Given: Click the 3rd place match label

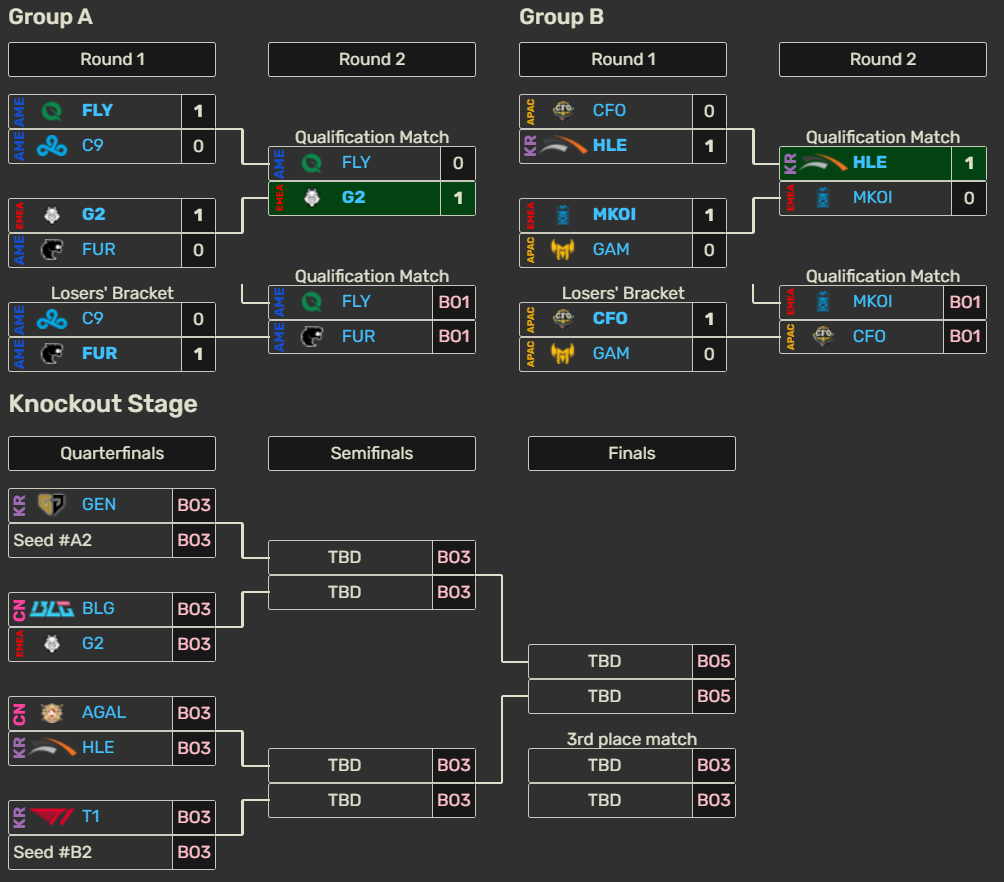Looking at the screenshot, I should click(632, 739).
